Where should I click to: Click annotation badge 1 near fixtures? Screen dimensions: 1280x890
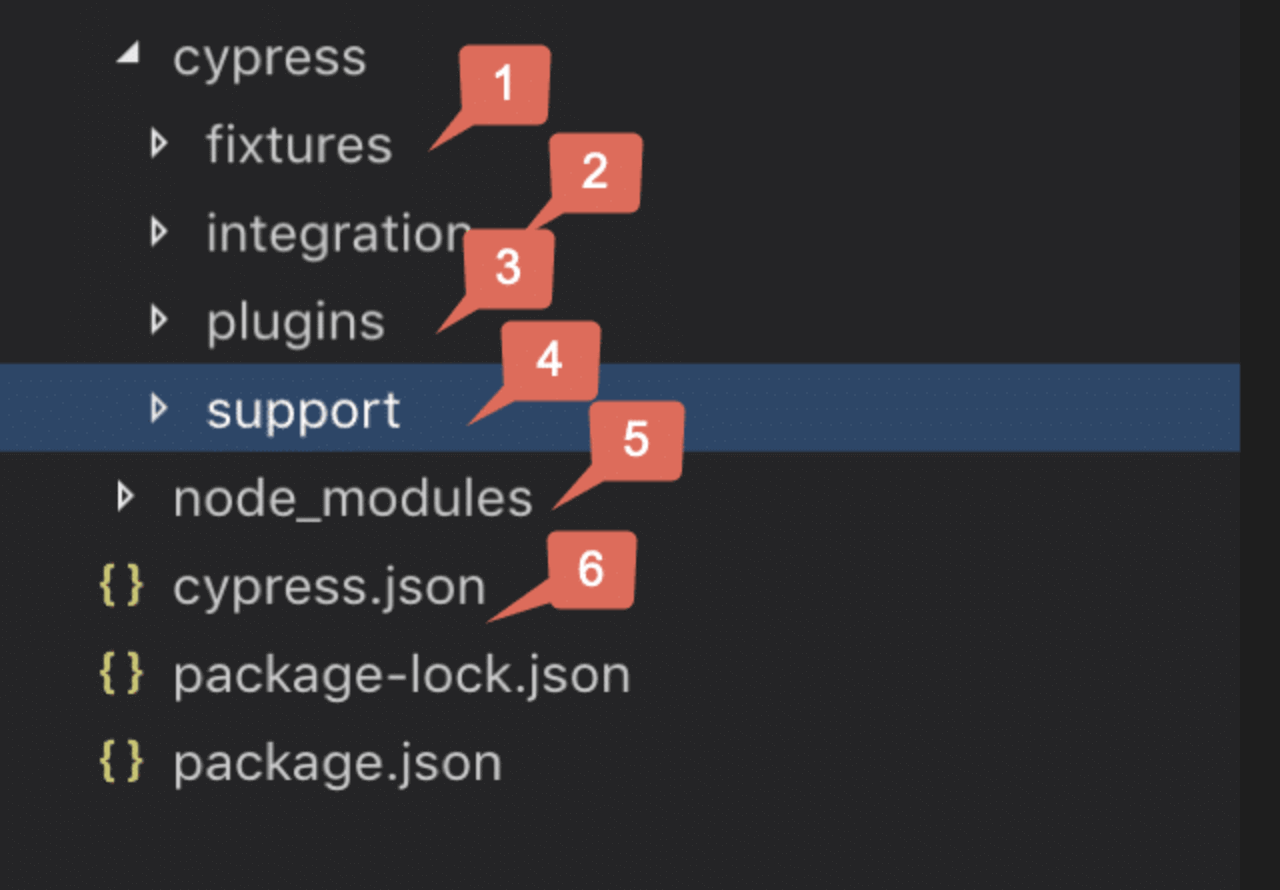505,84
